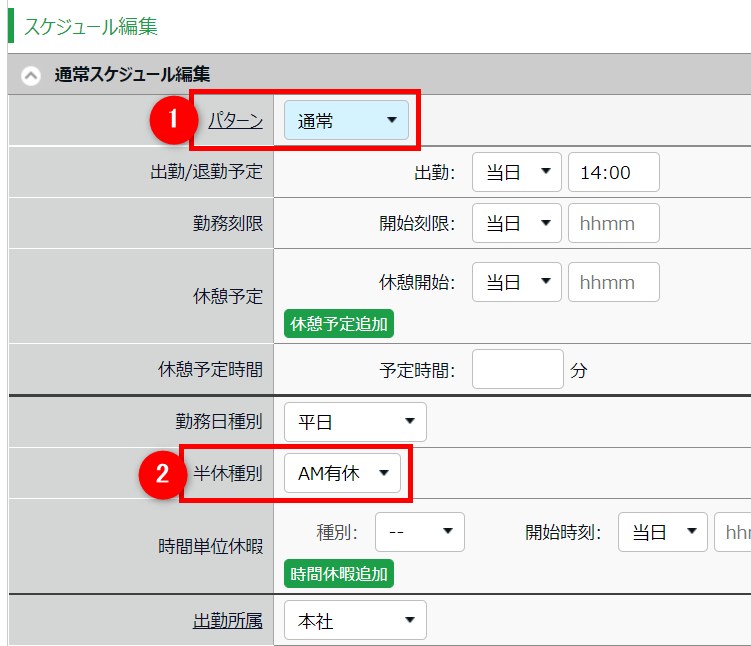Click the 出勤 time field showing 14:00
The image size is (751, 646).
[x=613, y=172]
